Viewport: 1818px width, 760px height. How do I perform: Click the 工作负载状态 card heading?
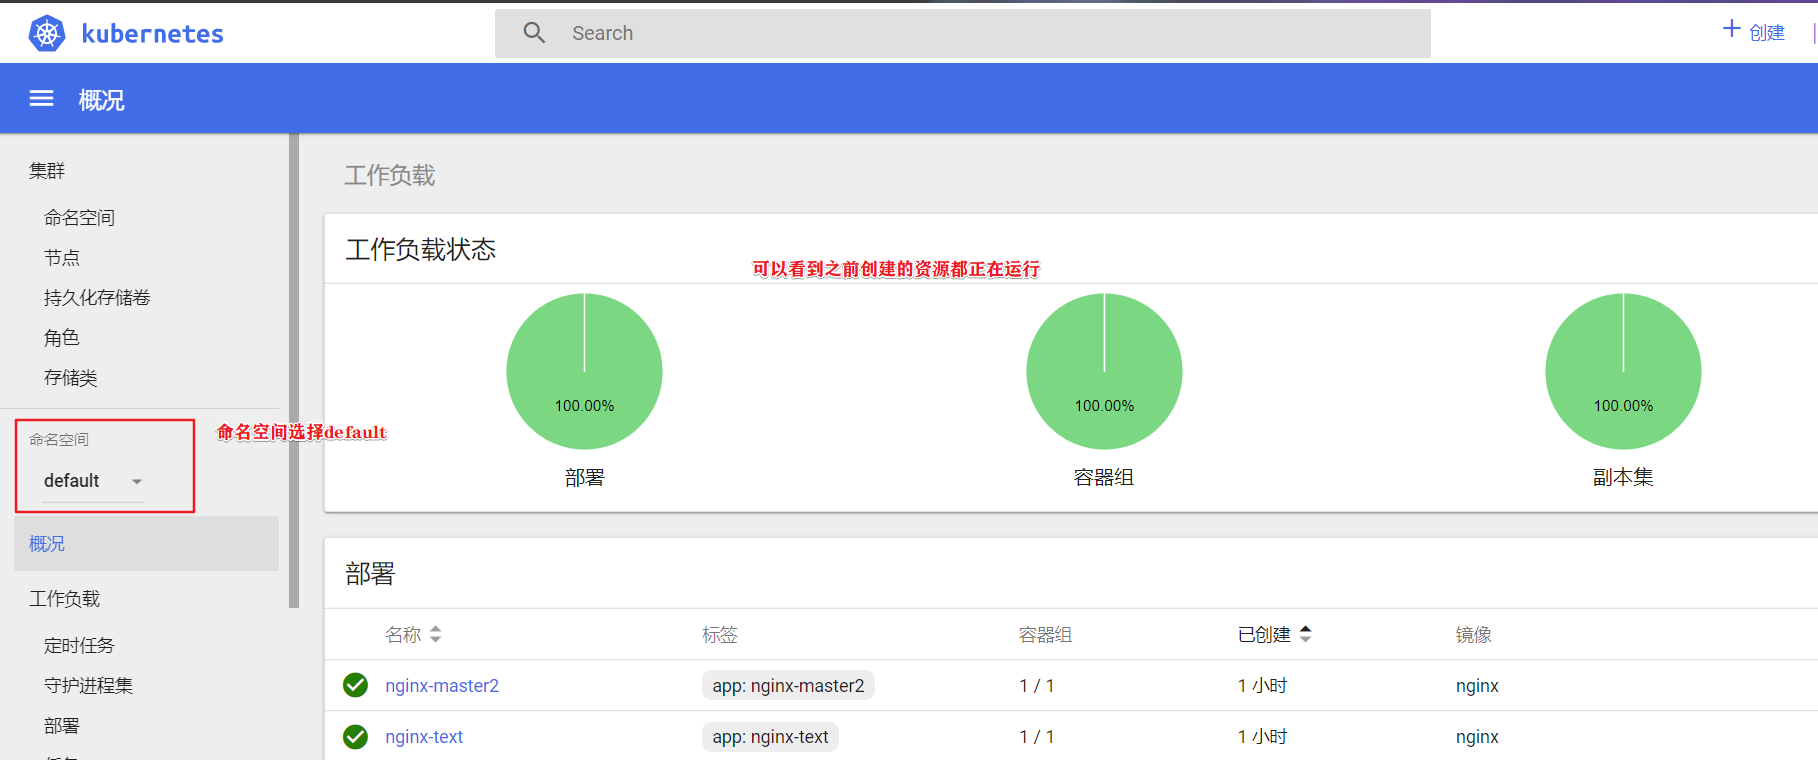[x=421, y=249]
